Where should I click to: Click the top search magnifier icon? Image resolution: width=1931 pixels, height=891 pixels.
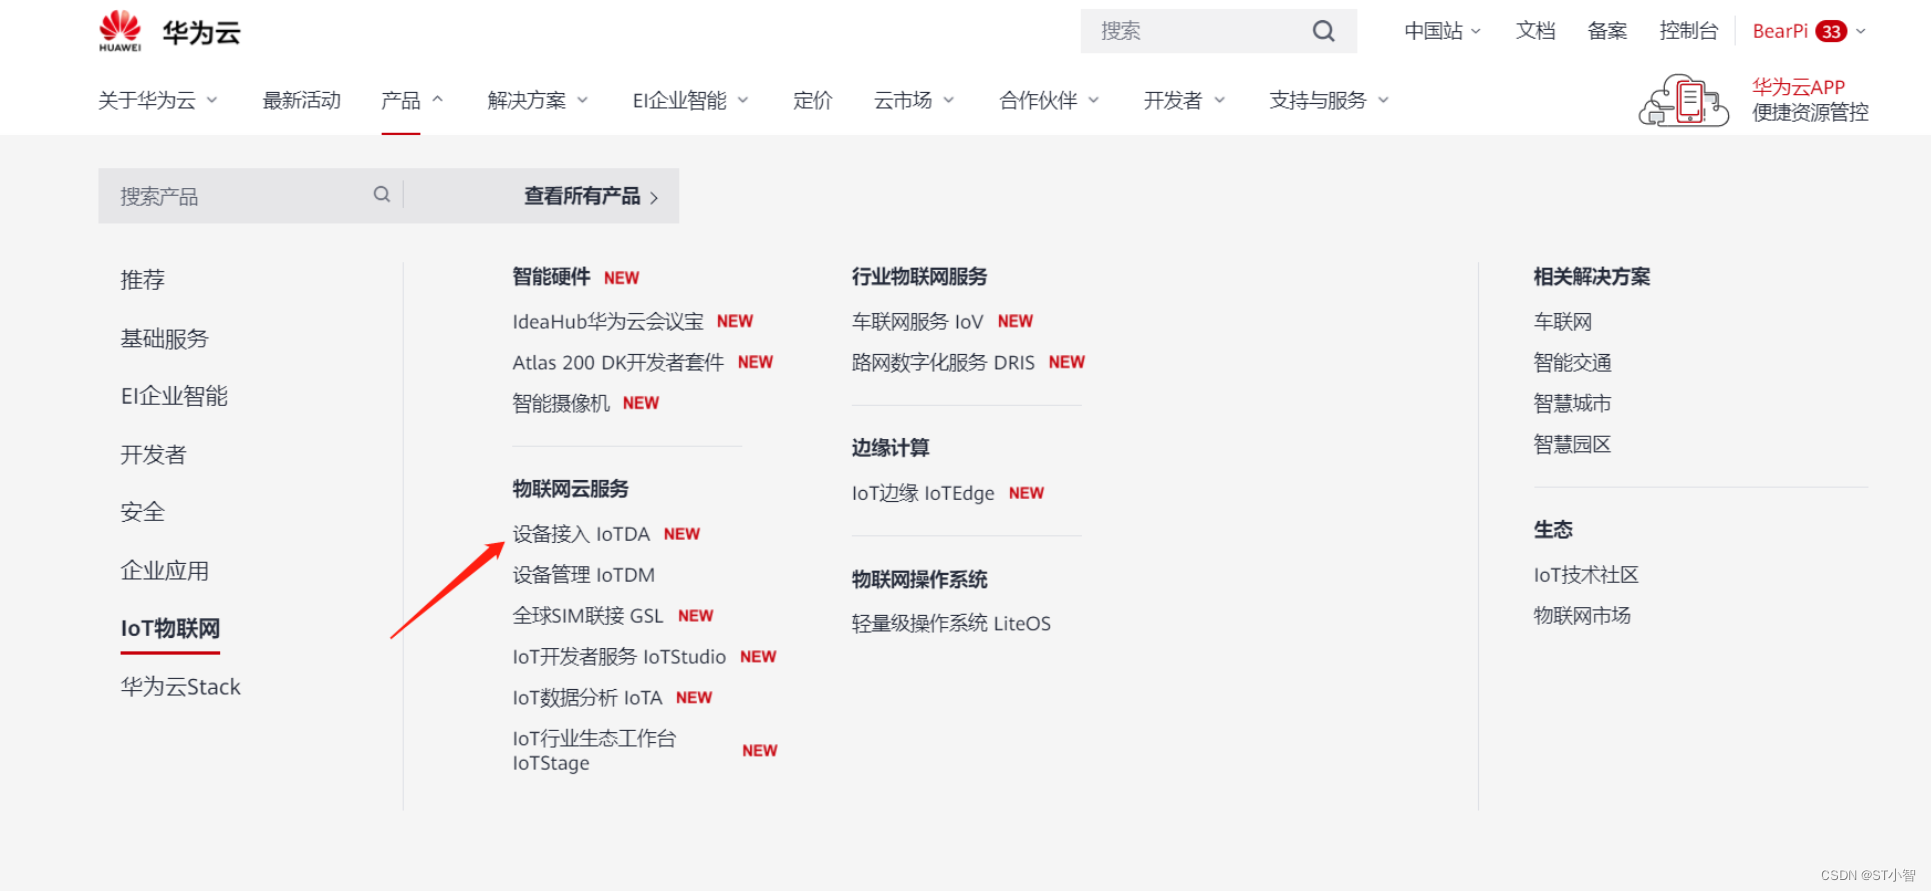pyautogui.click(x=1324, y=31)
